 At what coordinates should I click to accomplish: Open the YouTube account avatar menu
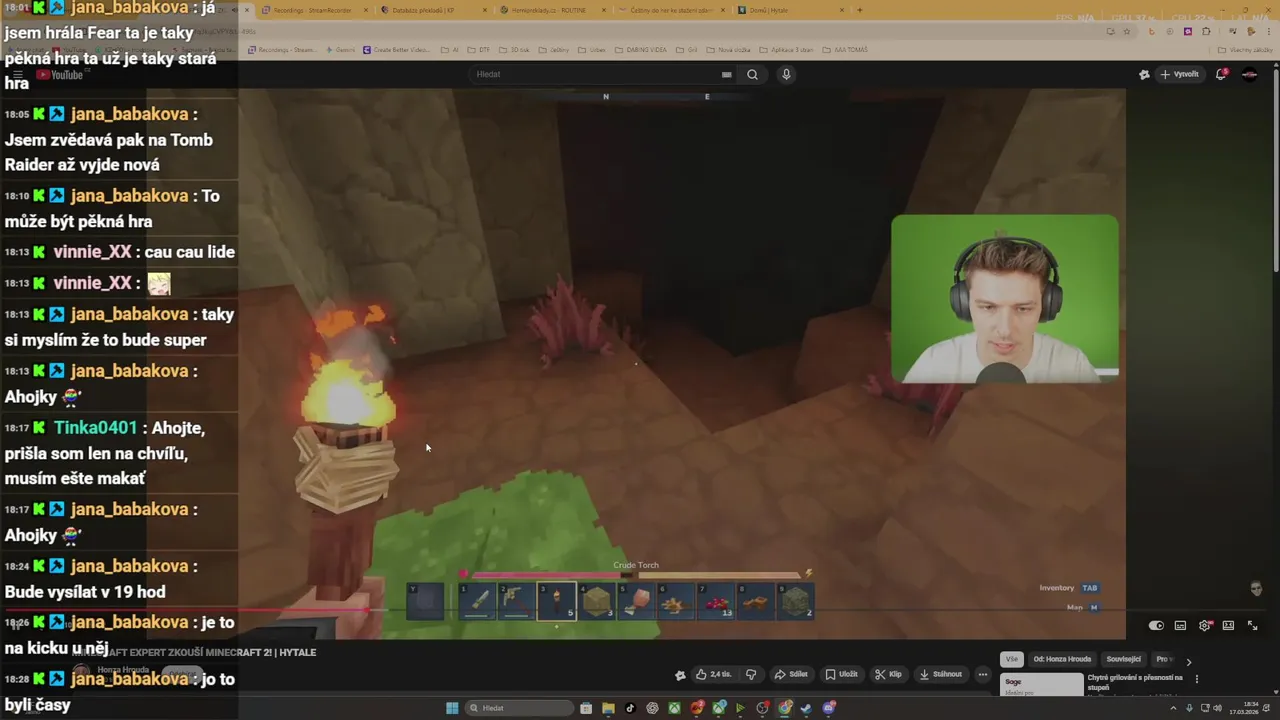[x=1249, y=74]
